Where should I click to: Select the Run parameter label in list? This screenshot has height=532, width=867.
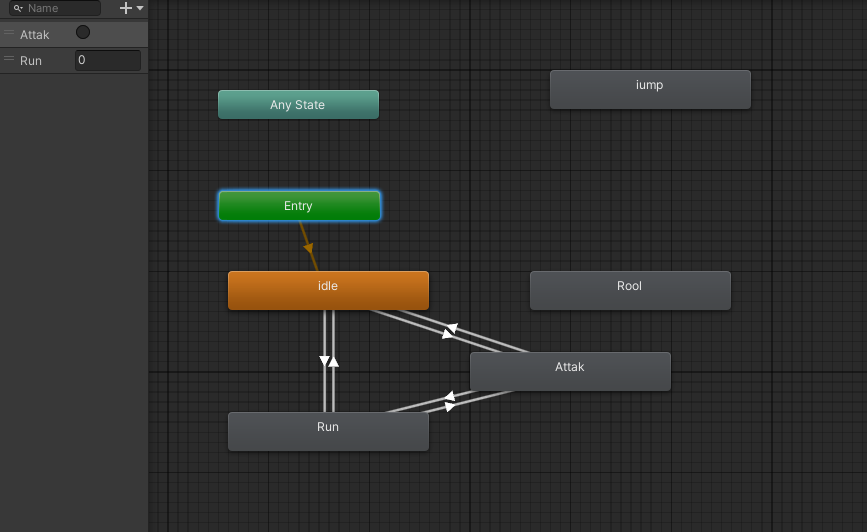[x=31, y=61]
